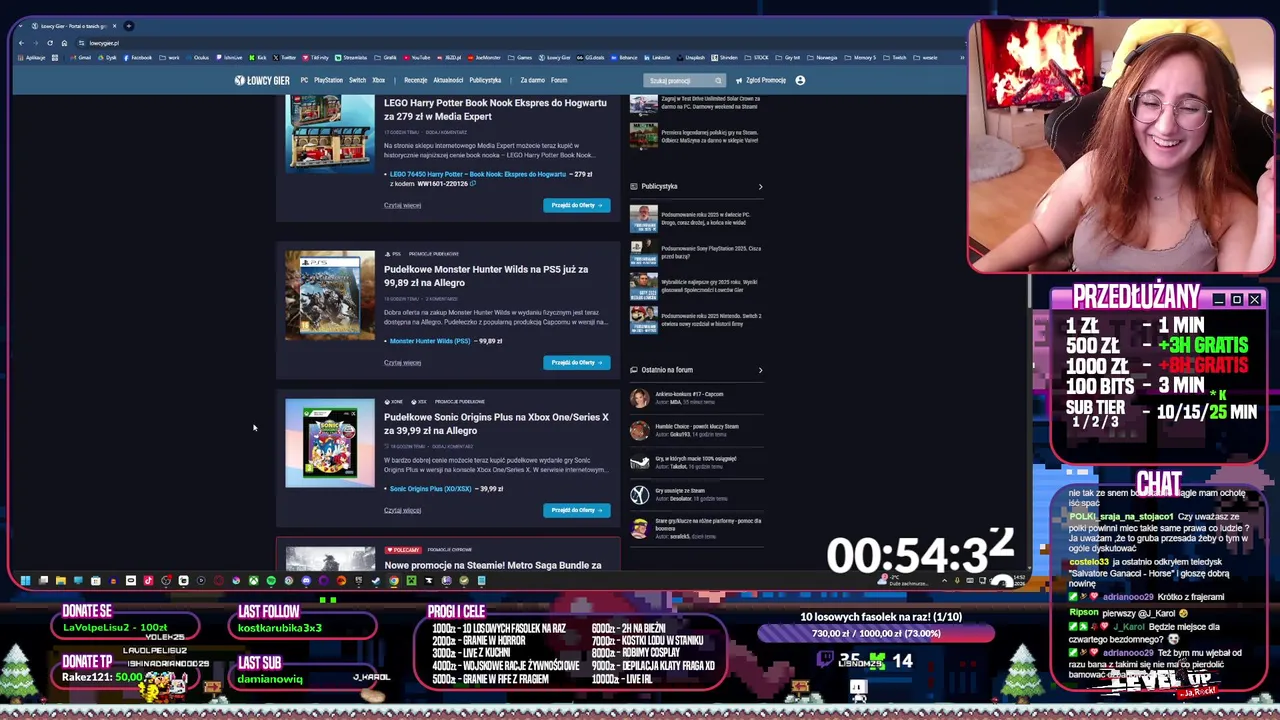Go back with the browser back arrow
Image resolution: width=1280 pixels, height=720 pixels.
[x=21, y=43]
